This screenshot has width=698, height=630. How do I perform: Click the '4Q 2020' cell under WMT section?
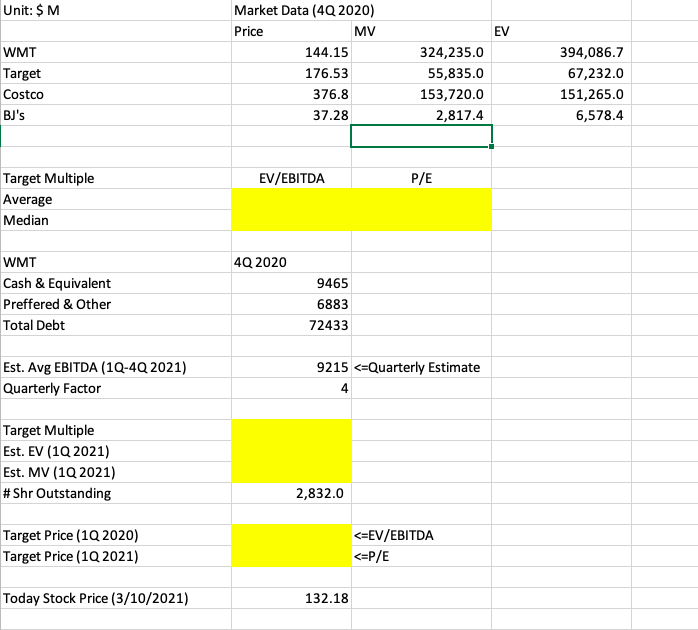click(x=291, y=262)
